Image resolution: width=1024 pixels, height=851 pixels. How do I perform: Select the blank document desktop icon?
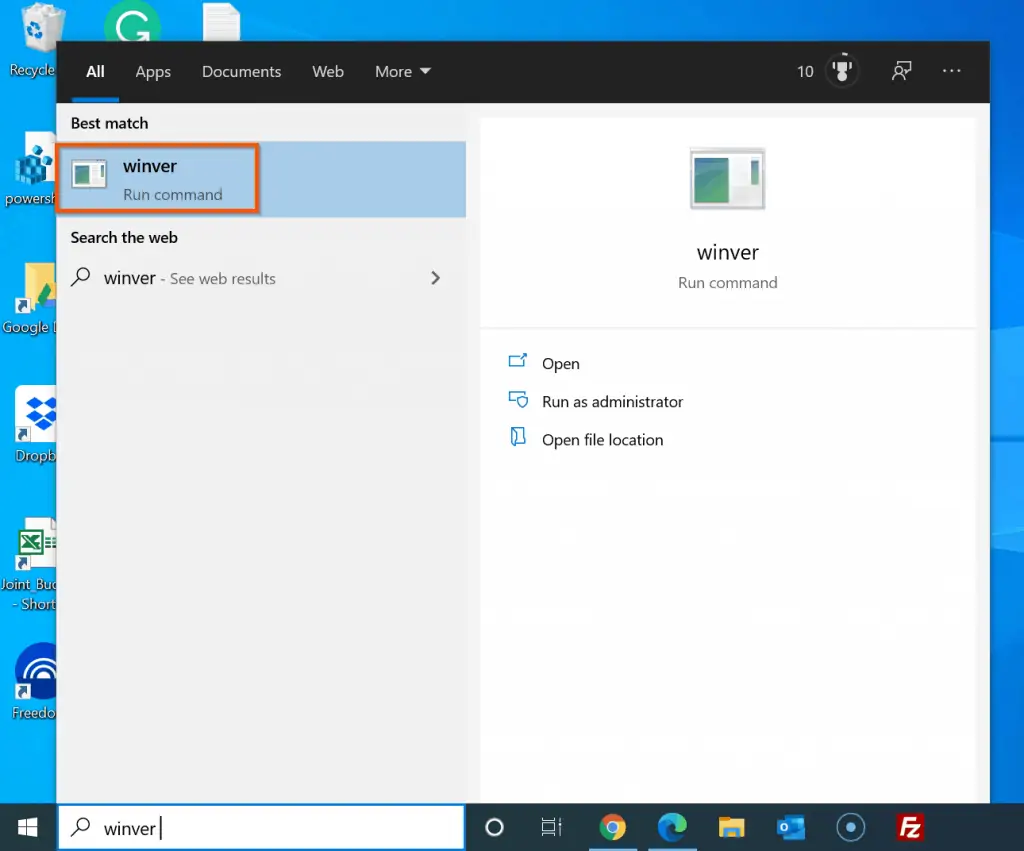[221, 22]
